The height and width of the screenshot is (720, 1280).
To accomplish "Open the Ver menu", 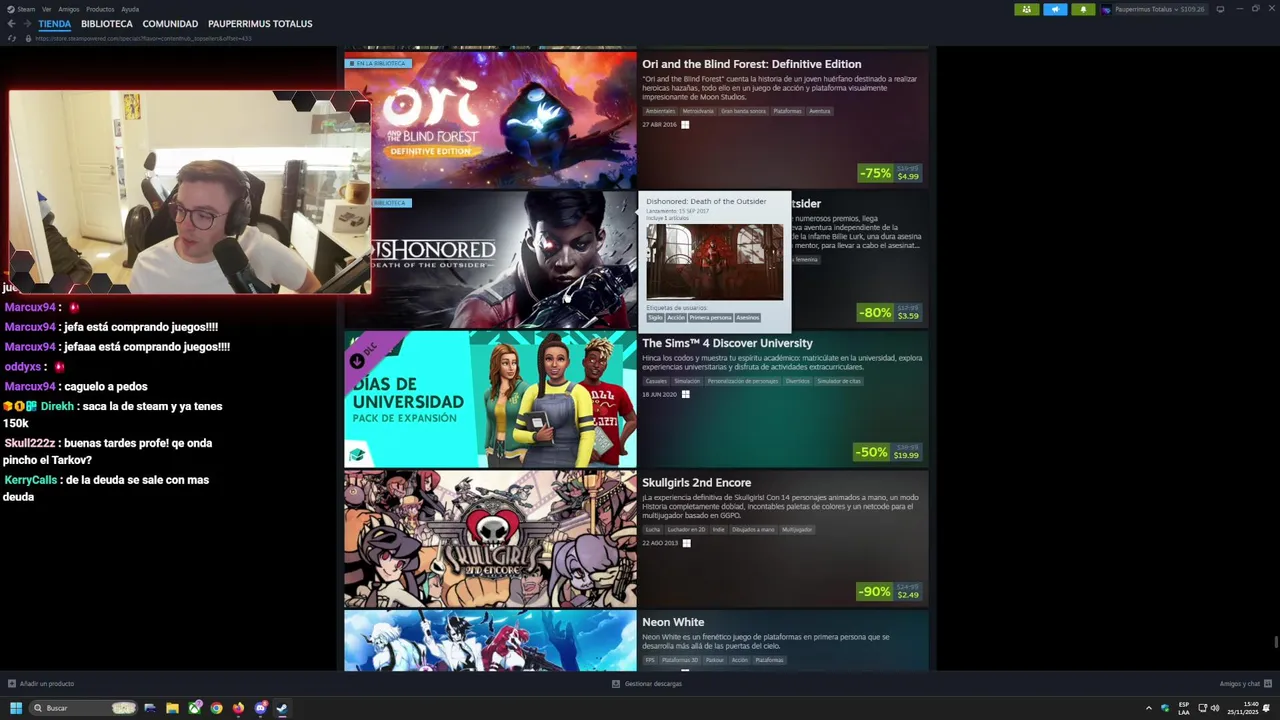I will click(x=47, y=9).
